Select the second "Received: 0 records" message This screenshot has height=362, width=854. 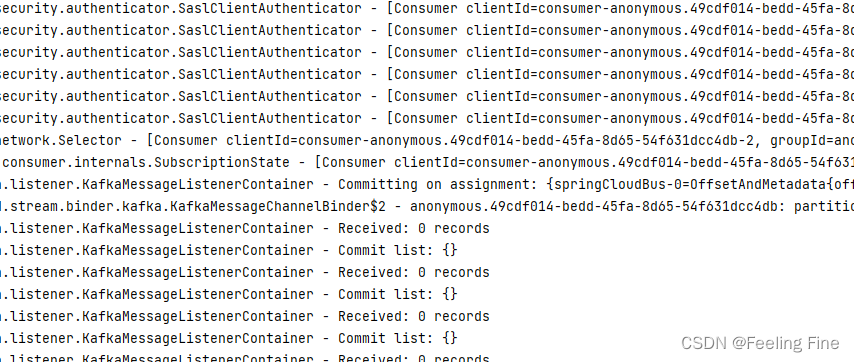coord(413,272)
